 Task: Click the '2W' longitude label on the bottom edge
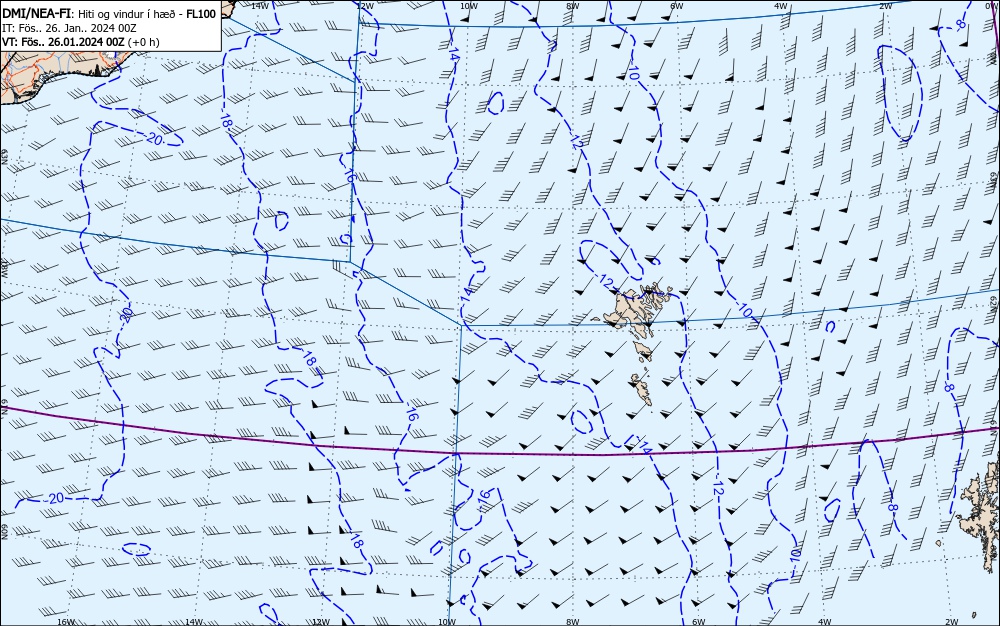point(952,622)
